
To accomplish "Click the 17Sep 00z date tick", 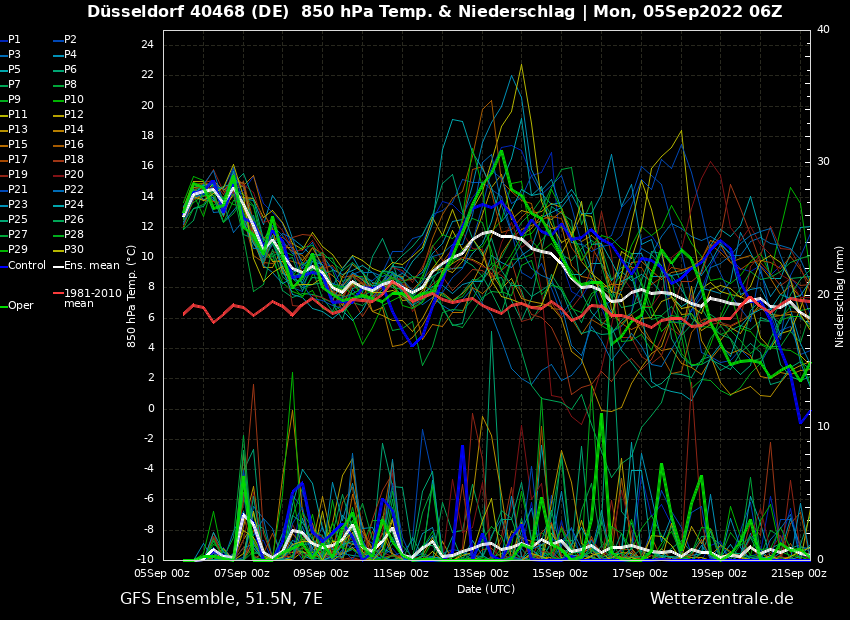I will point(640,574).
